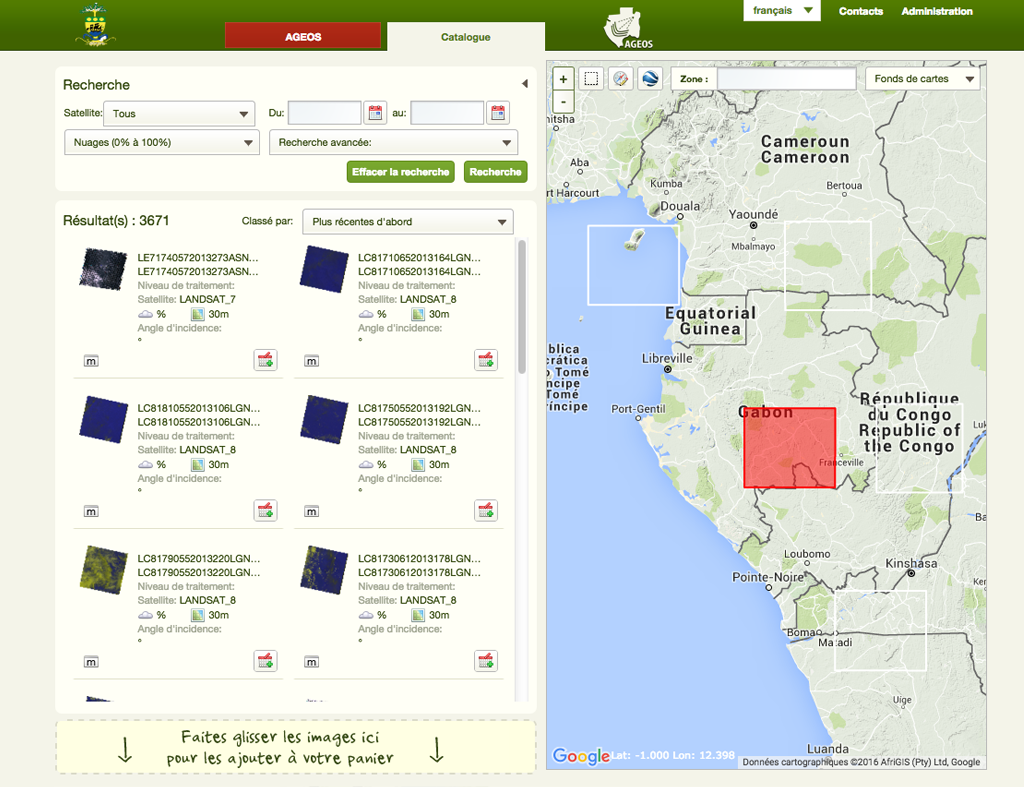Click the red highlighted footprint over Gabon
The width and height of the screenshot is (1024, 787).
pyautogui.click(x=790, y=448)
